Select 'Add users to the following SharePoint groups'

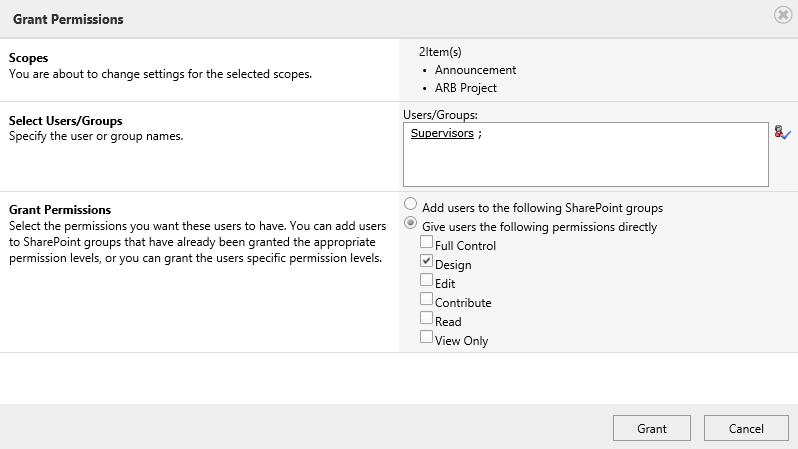[410, 204]
